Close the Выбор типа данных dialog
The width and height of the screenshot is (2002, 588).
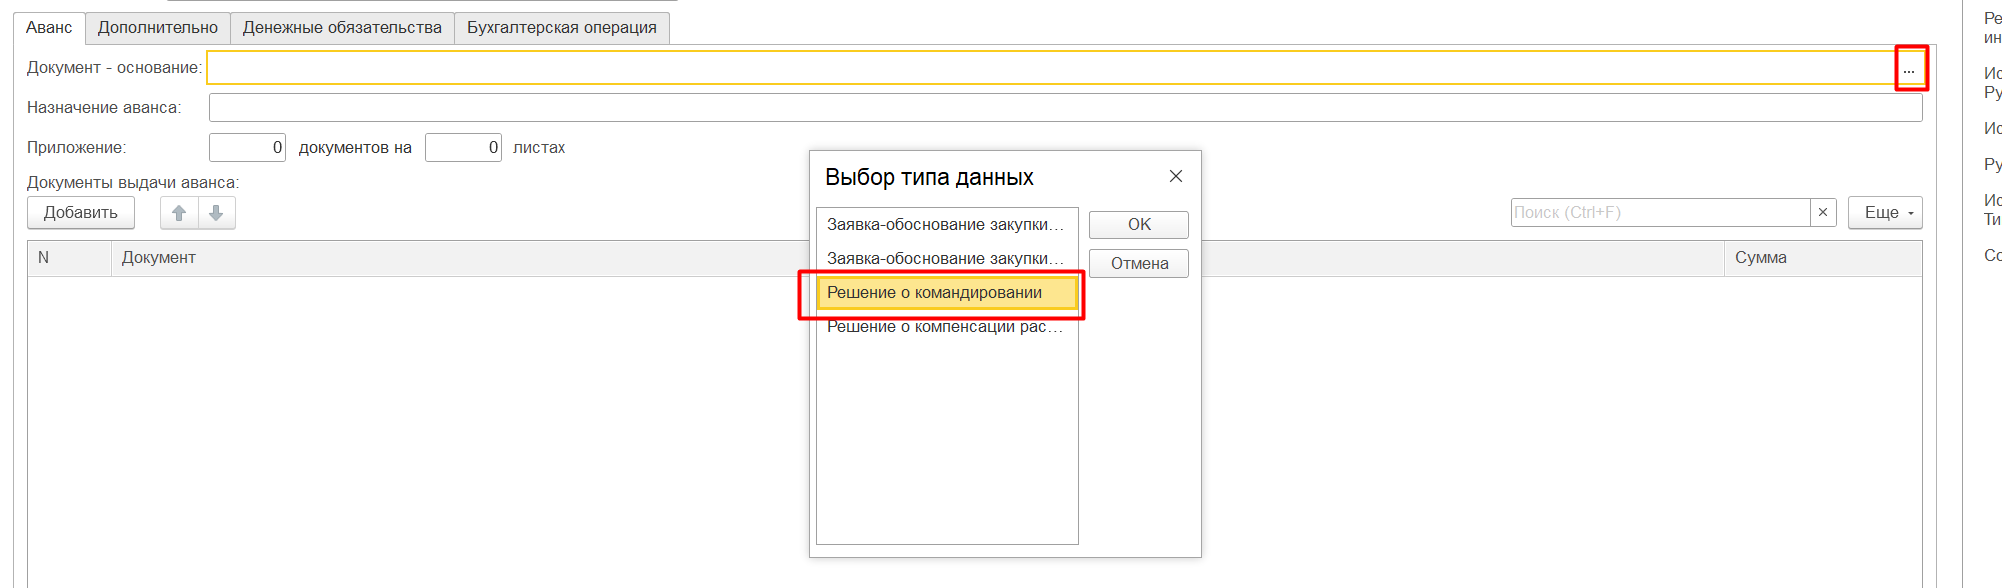1175,176
